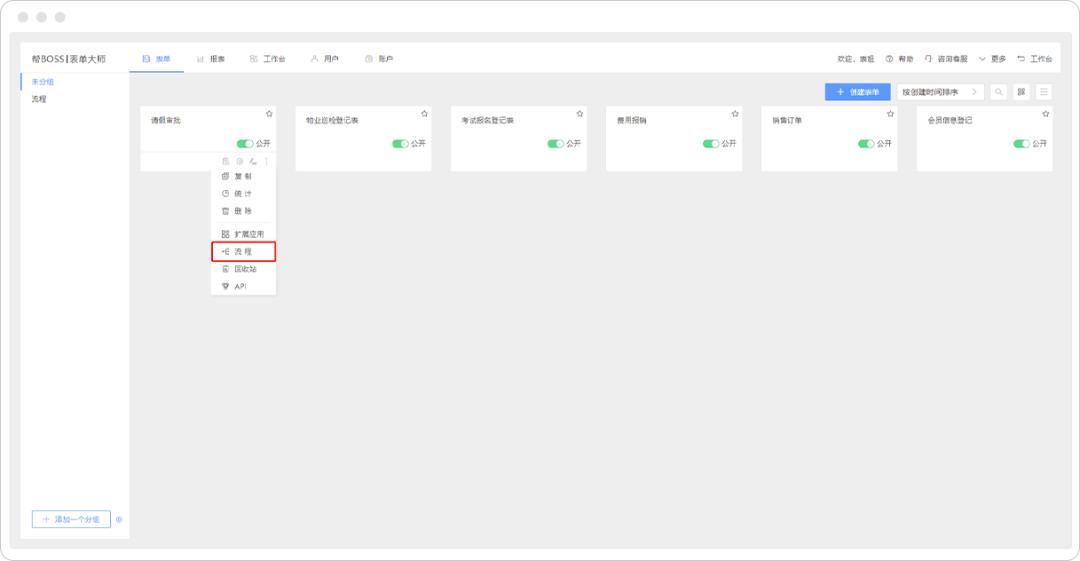
Task: Click the 工作台 return link at top right
Action: pos(1035,59)
